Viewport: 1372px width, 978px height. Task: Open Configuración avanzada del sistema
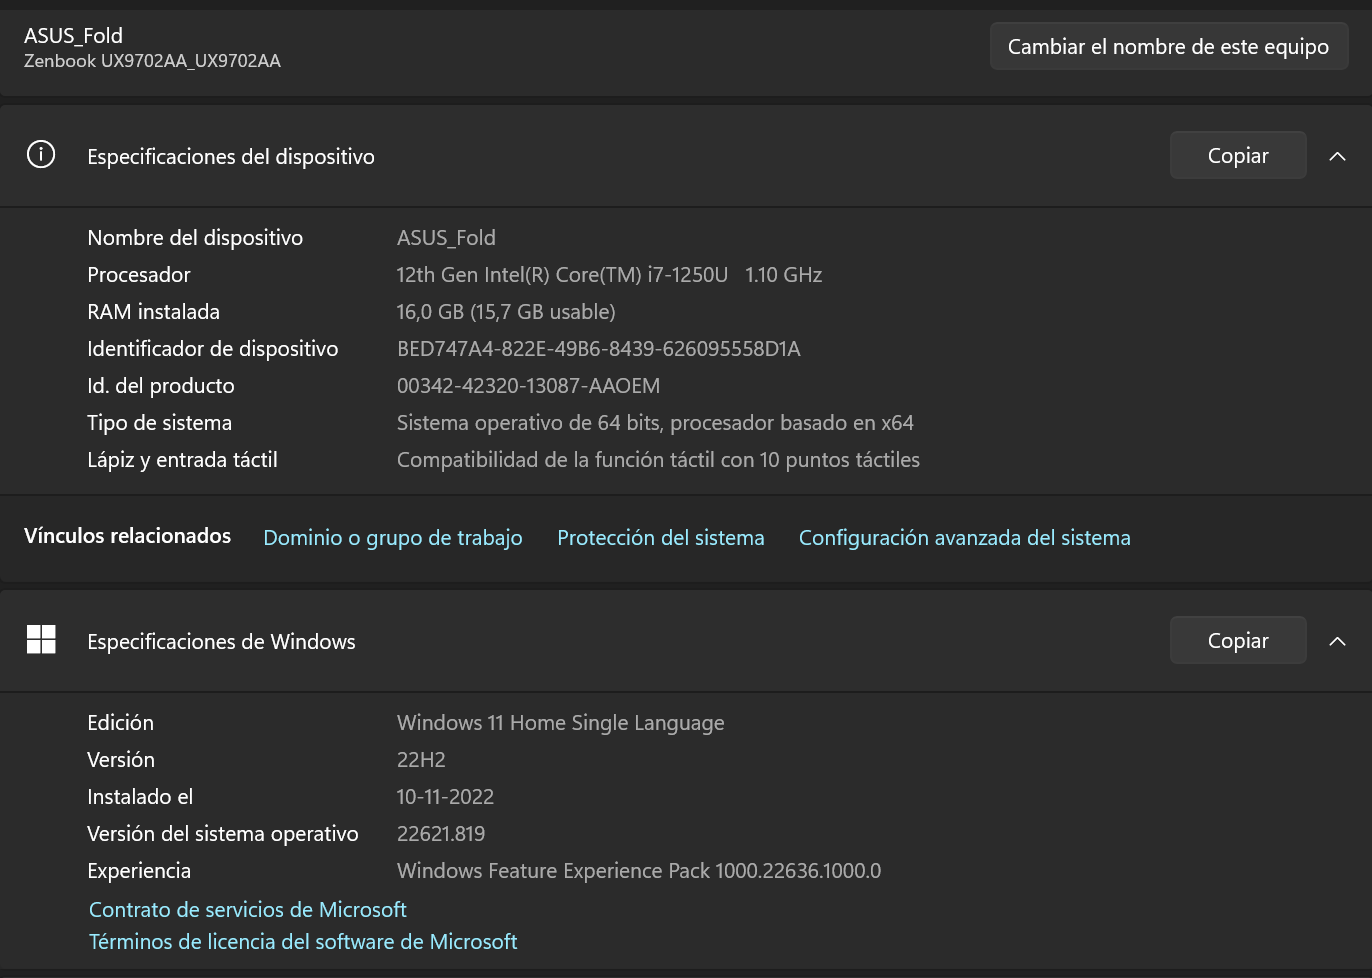pos(964,538)
